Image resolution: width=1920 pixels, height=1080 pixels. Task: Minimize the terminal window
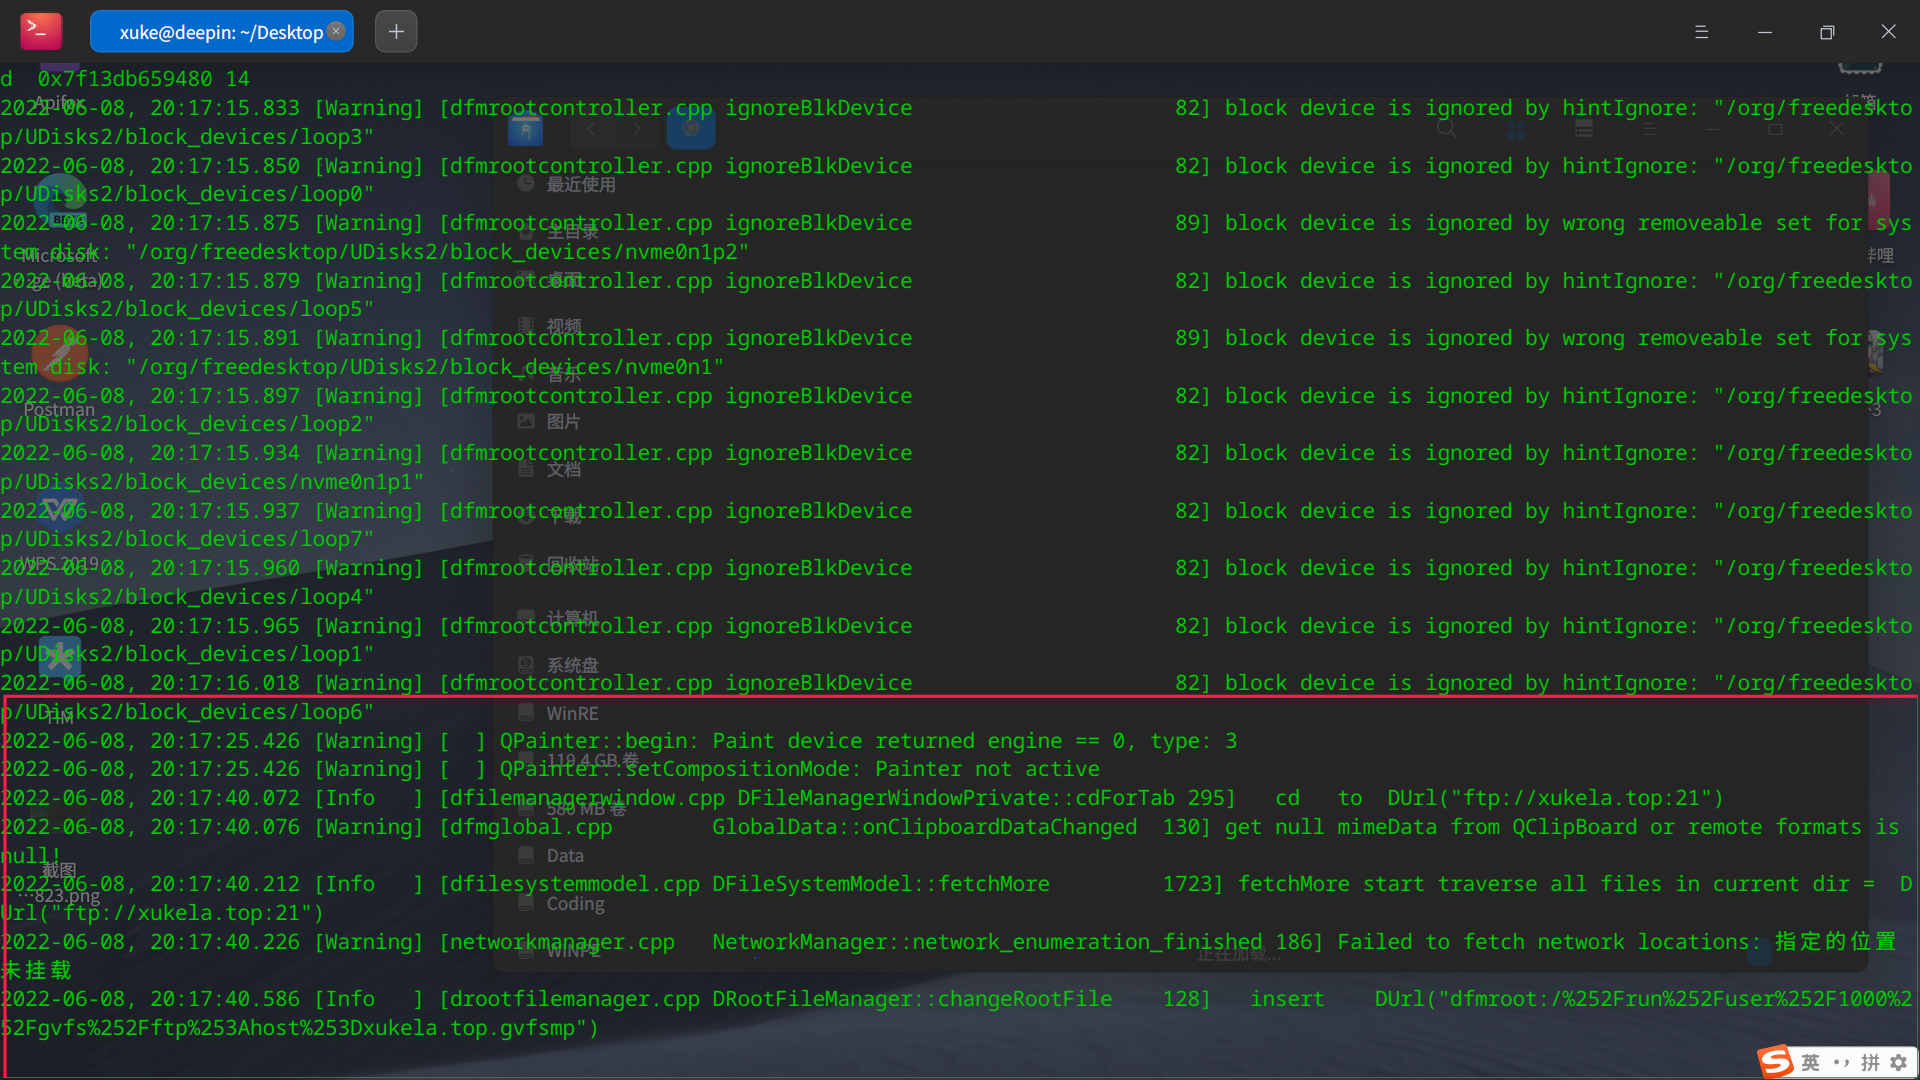coord(1765,32)
